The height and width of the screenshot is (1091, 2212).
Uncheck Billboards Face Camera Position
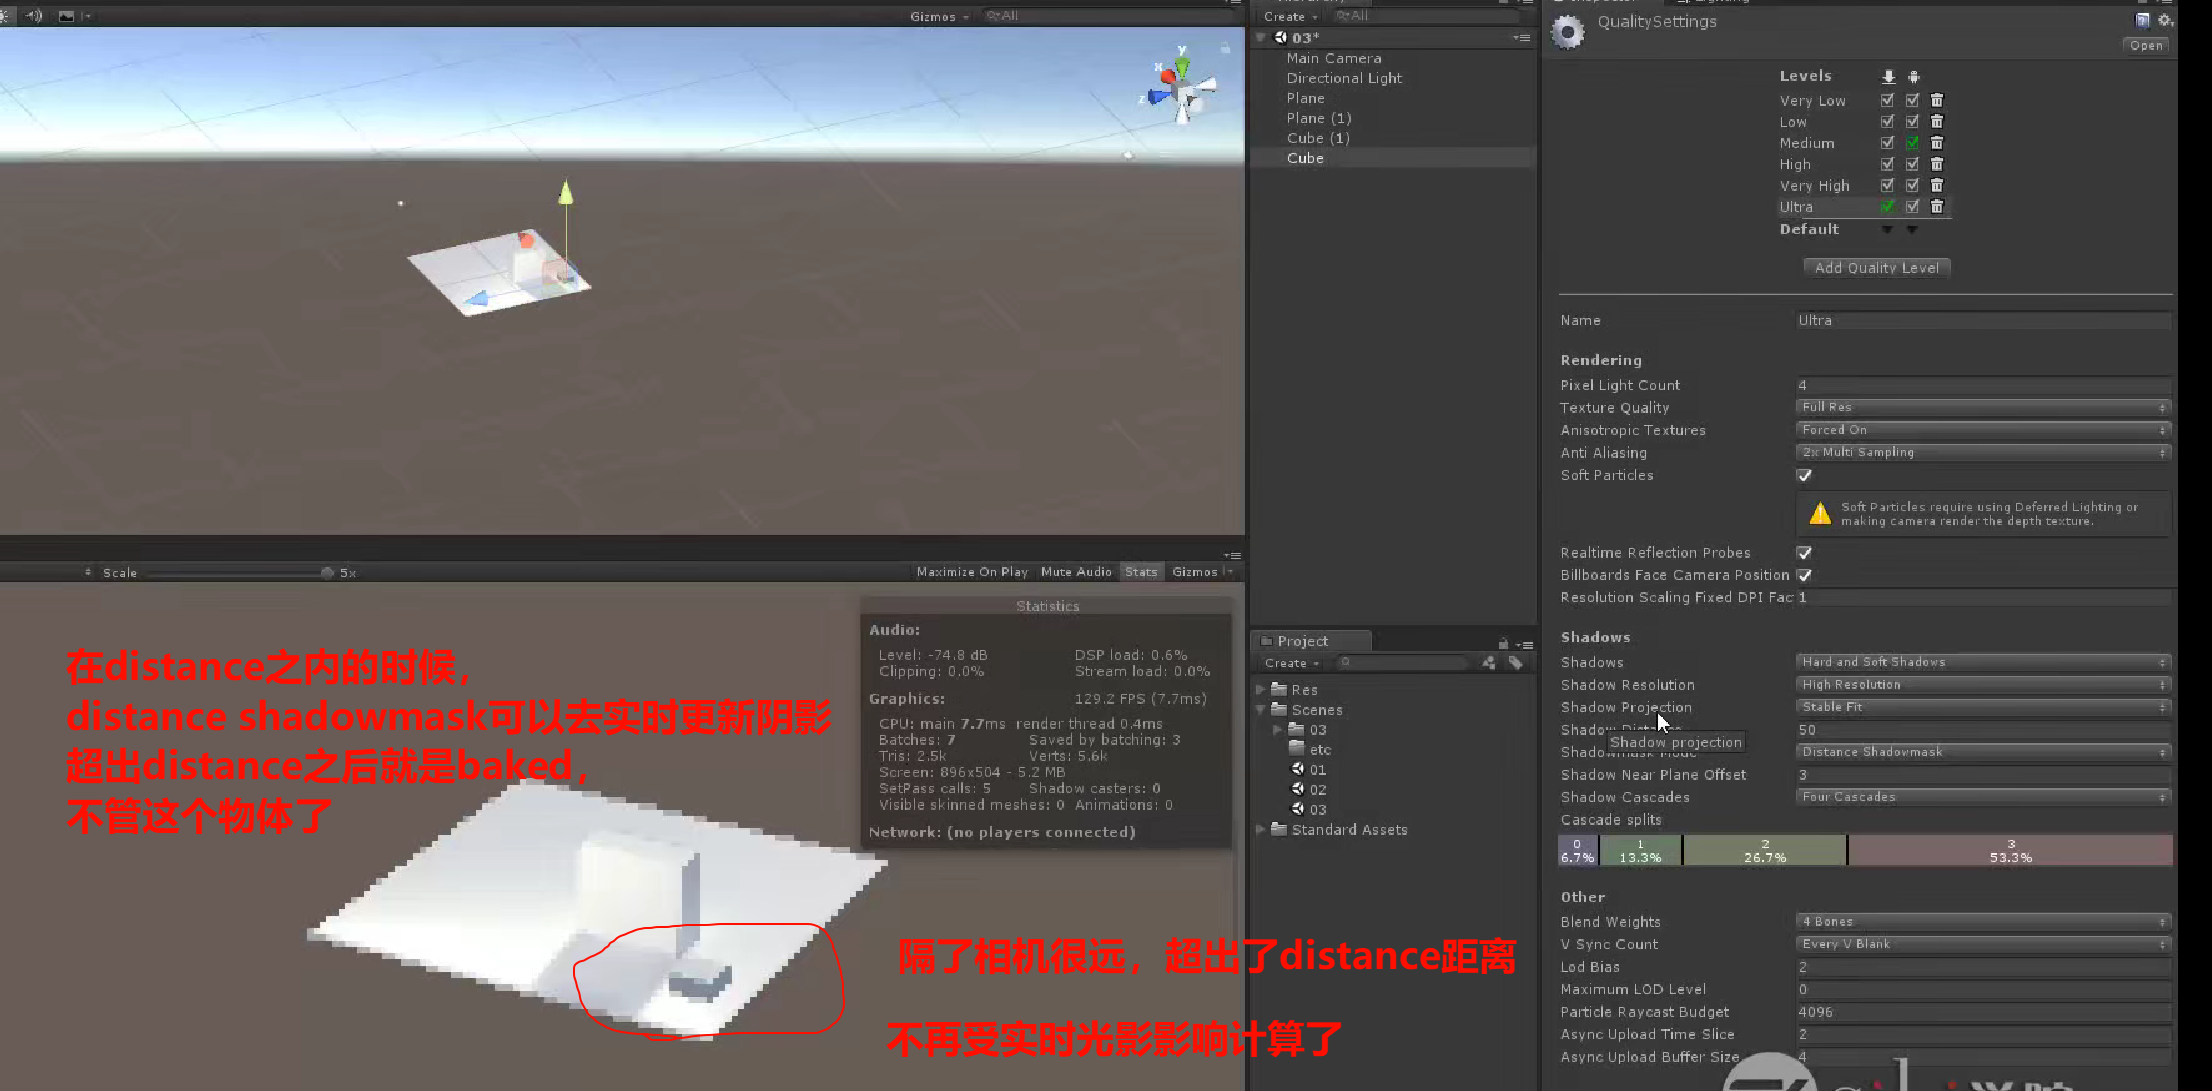[1804, 575]
